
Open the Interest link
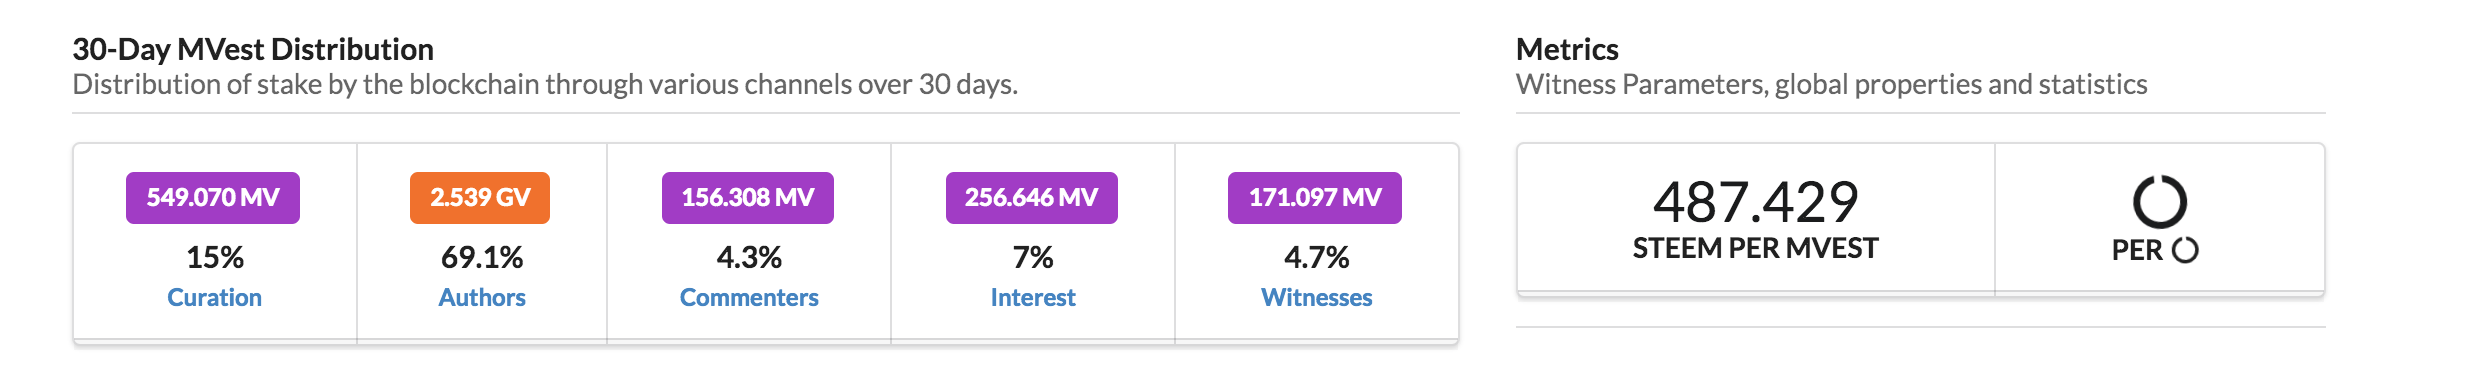click(1033, 298)
